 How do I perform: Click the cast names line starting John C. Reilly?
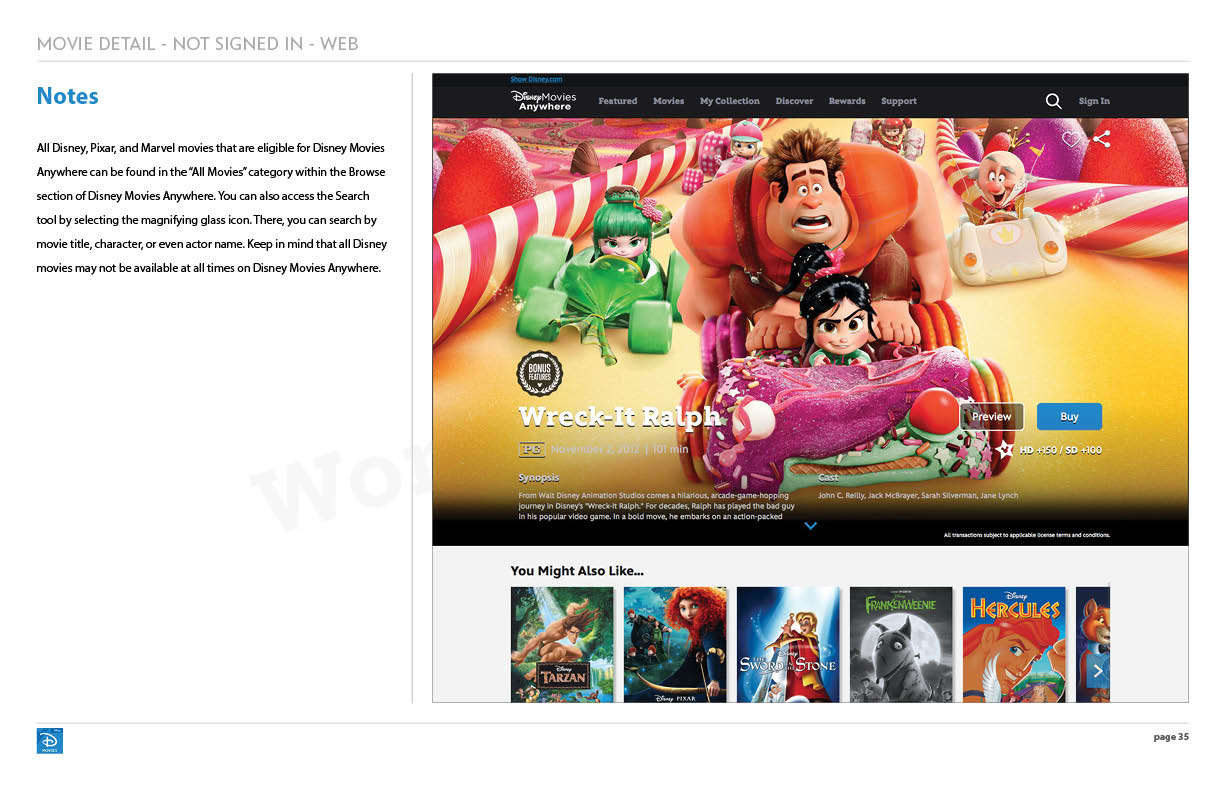[x=918, y=495]
